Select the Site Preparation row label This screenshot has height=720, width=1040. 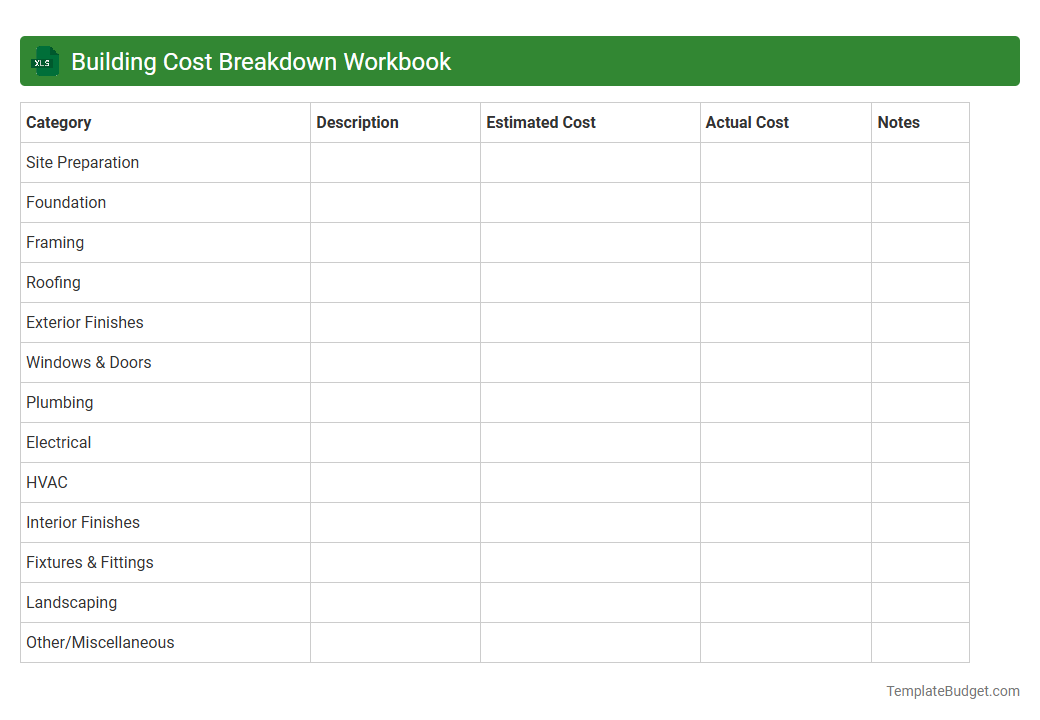(82, 162)
